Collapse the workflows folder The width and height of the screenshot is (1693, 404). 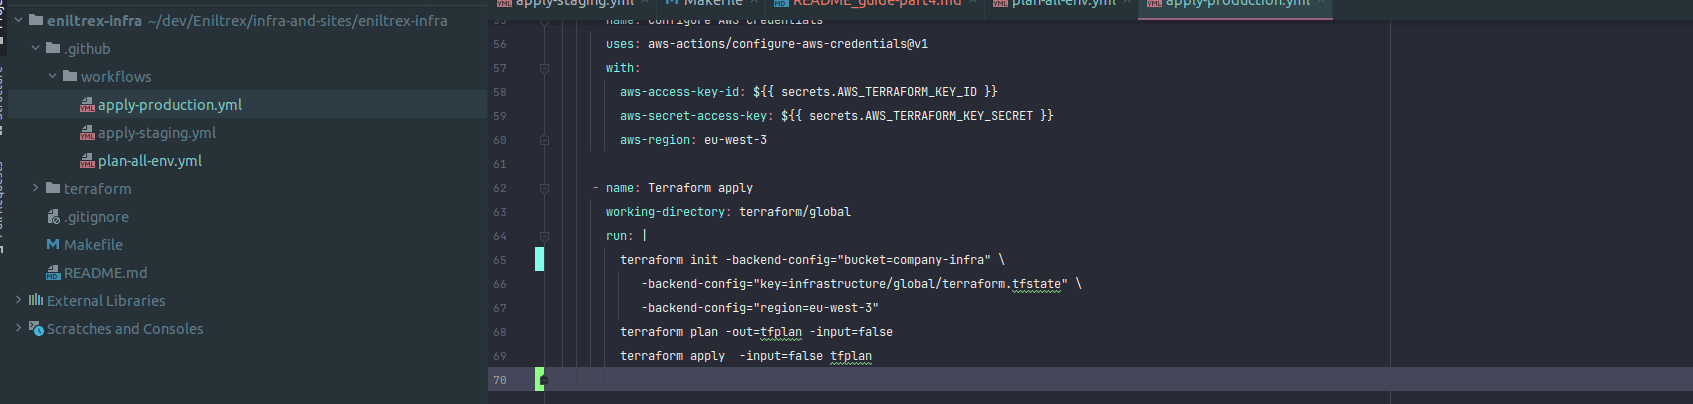tap(53, 76)
